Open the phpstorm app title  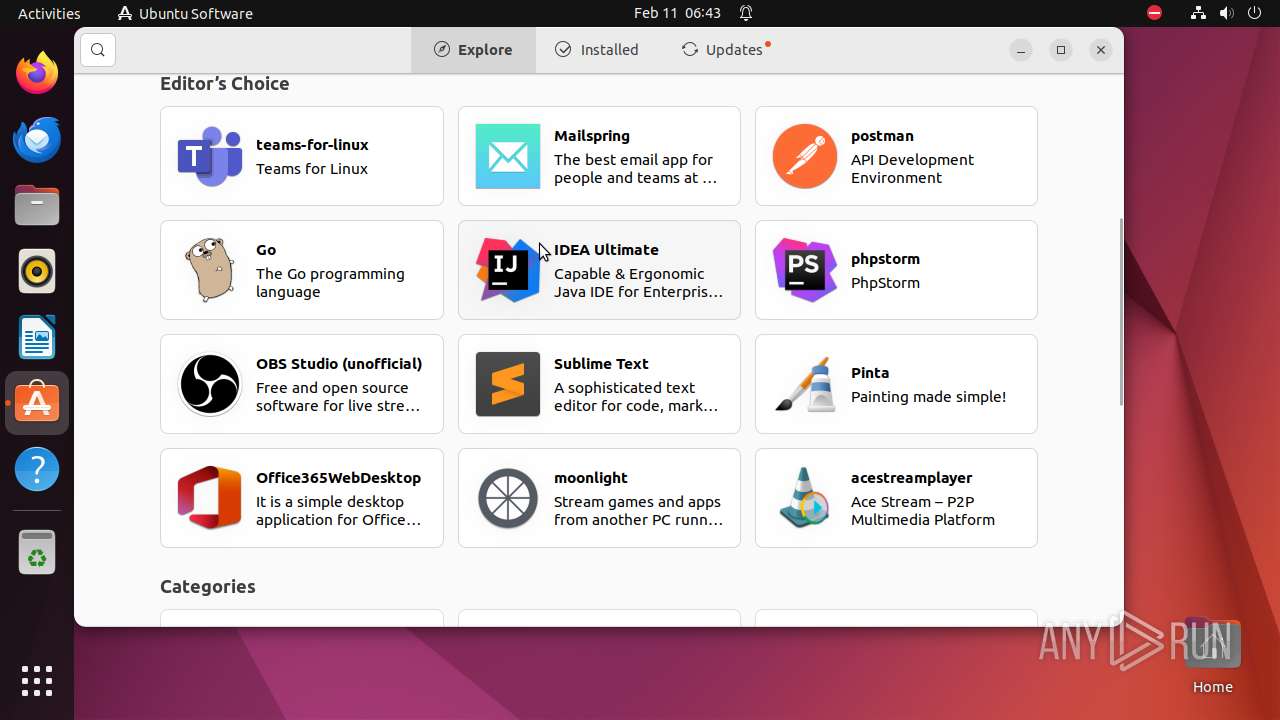(x=885, y=259)
